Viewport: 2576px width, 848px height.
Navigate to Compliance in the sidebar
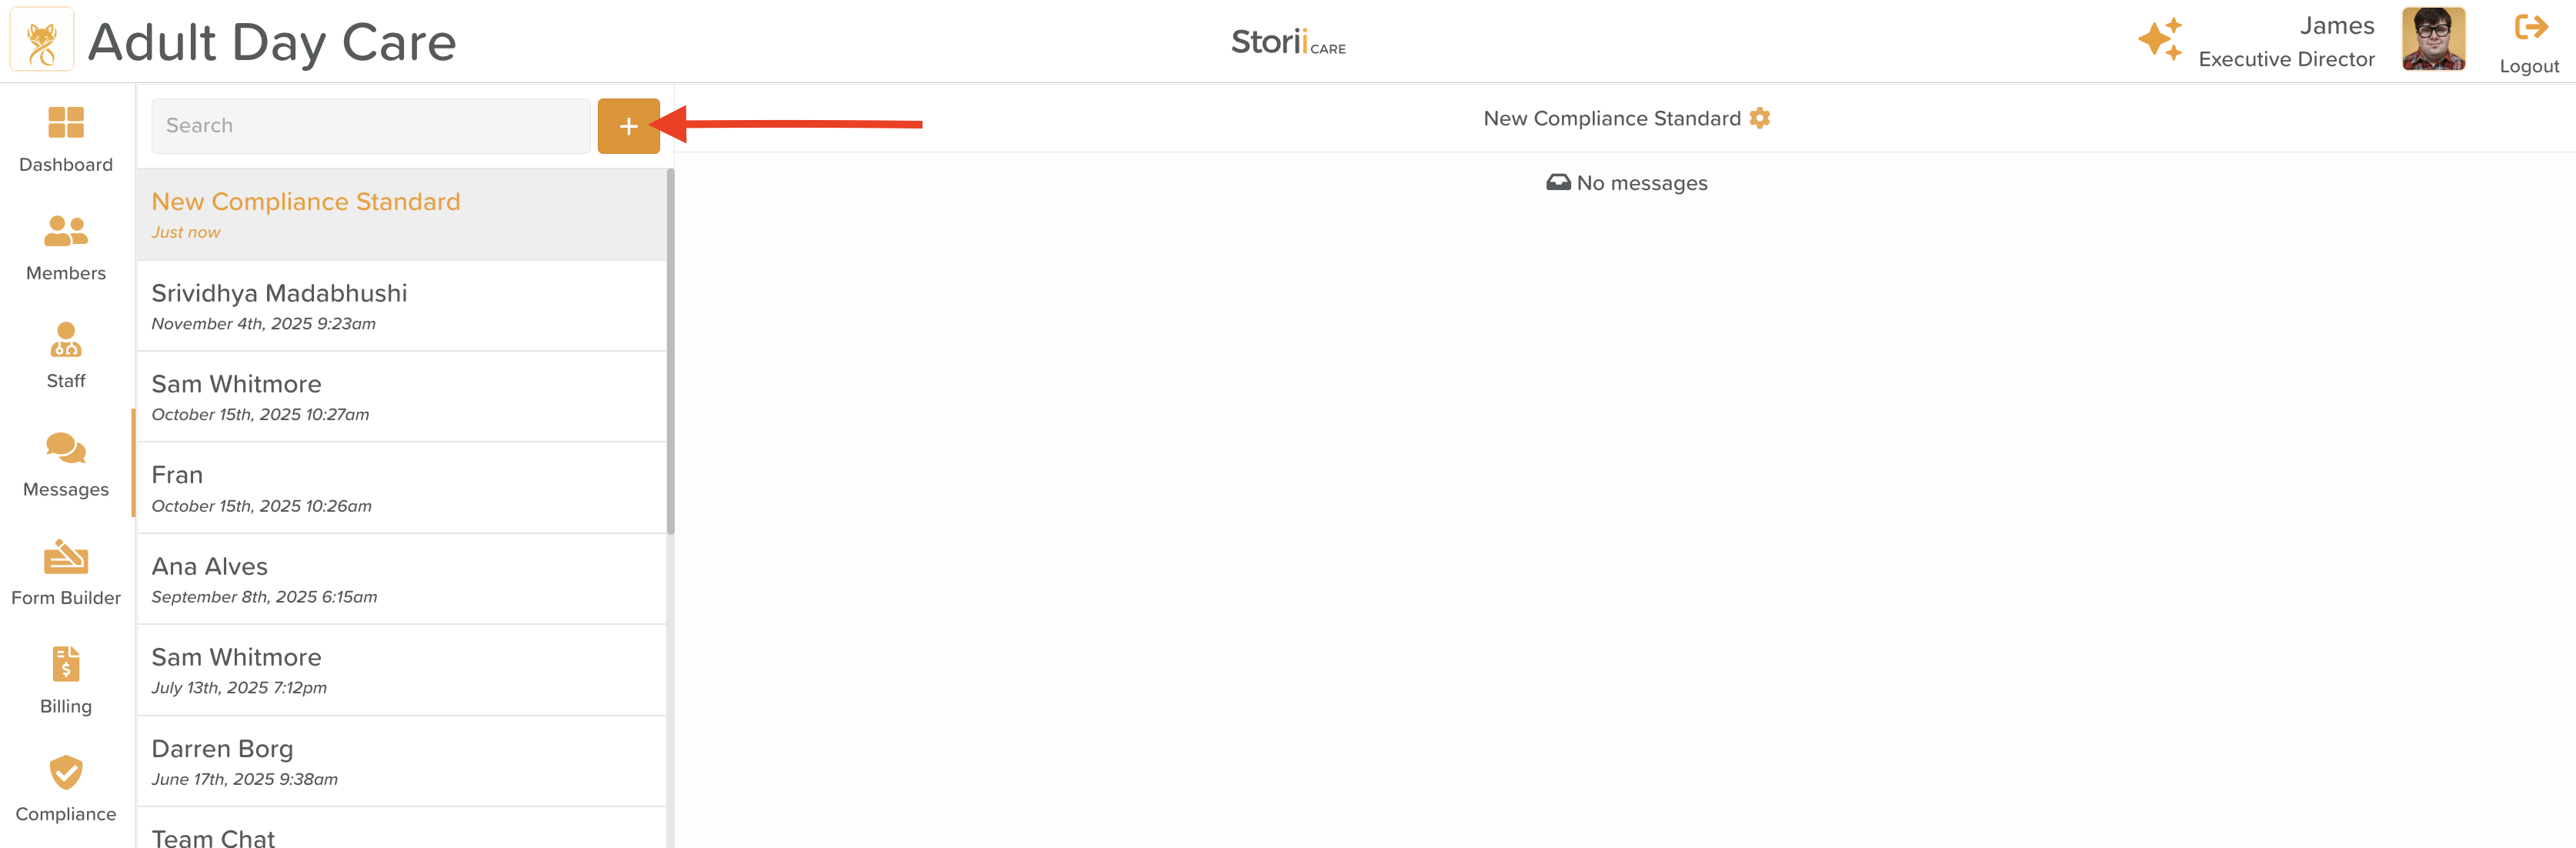pyautogui.click(x=66, y=774)
